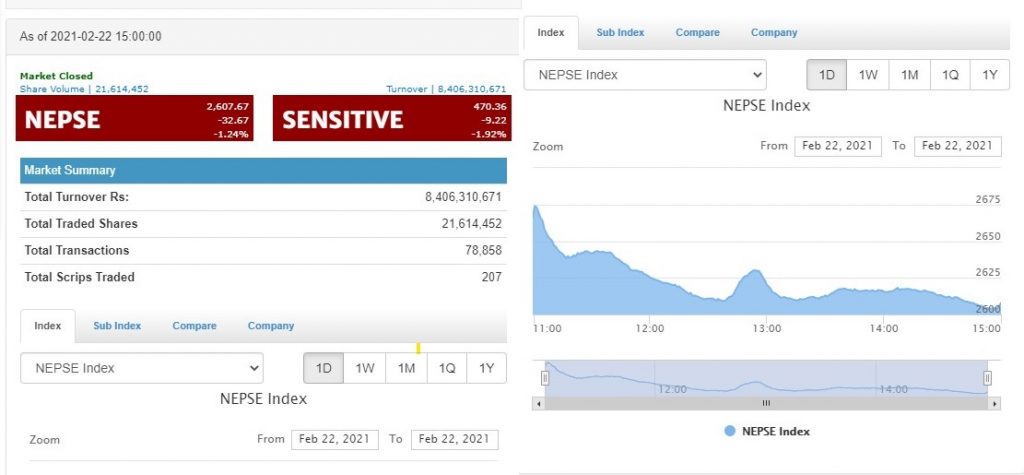Choose 1M range in lower left panel
Screen dimensions: 1024x475
click(406, 369)
